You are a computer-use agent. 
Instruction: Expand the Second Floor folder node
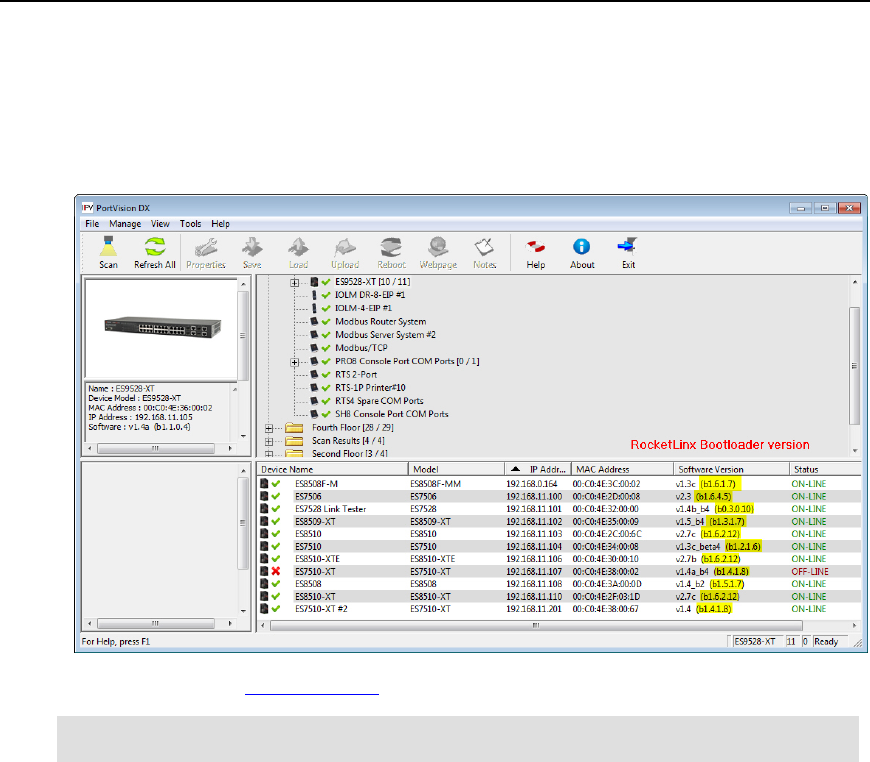pyautogui.click(x=269, y=453)
